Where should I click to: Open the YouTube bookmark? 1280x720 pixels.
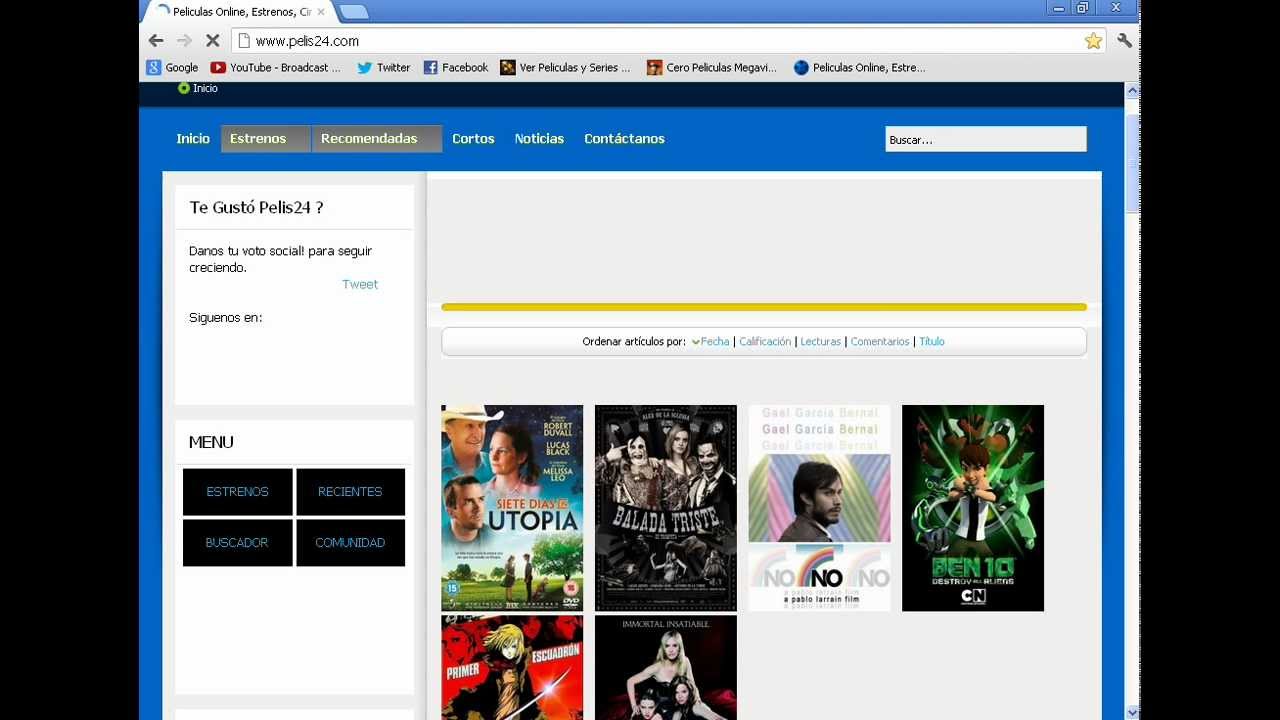(x=275, y=68)
